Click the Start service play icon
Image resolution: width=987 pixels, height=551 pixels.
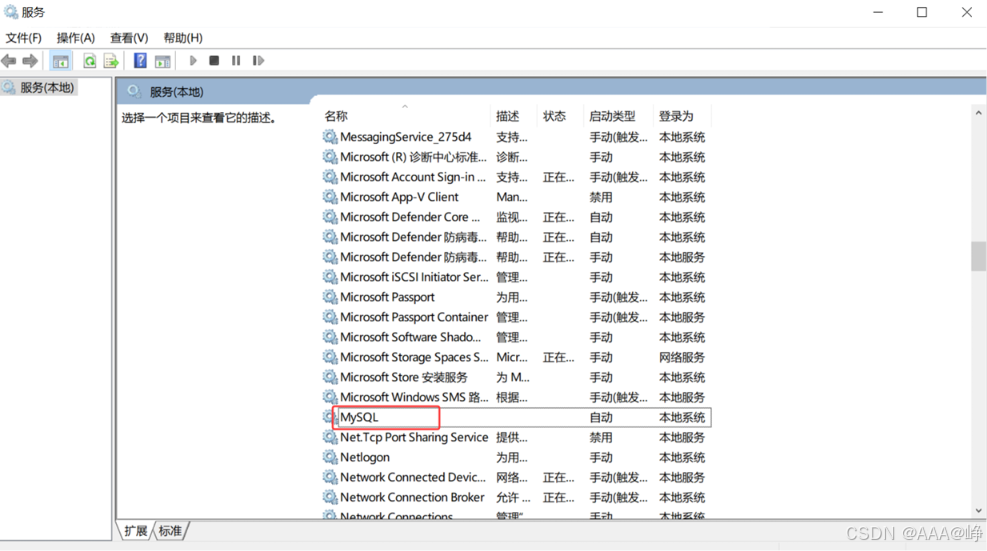click(x=193, y=60)
